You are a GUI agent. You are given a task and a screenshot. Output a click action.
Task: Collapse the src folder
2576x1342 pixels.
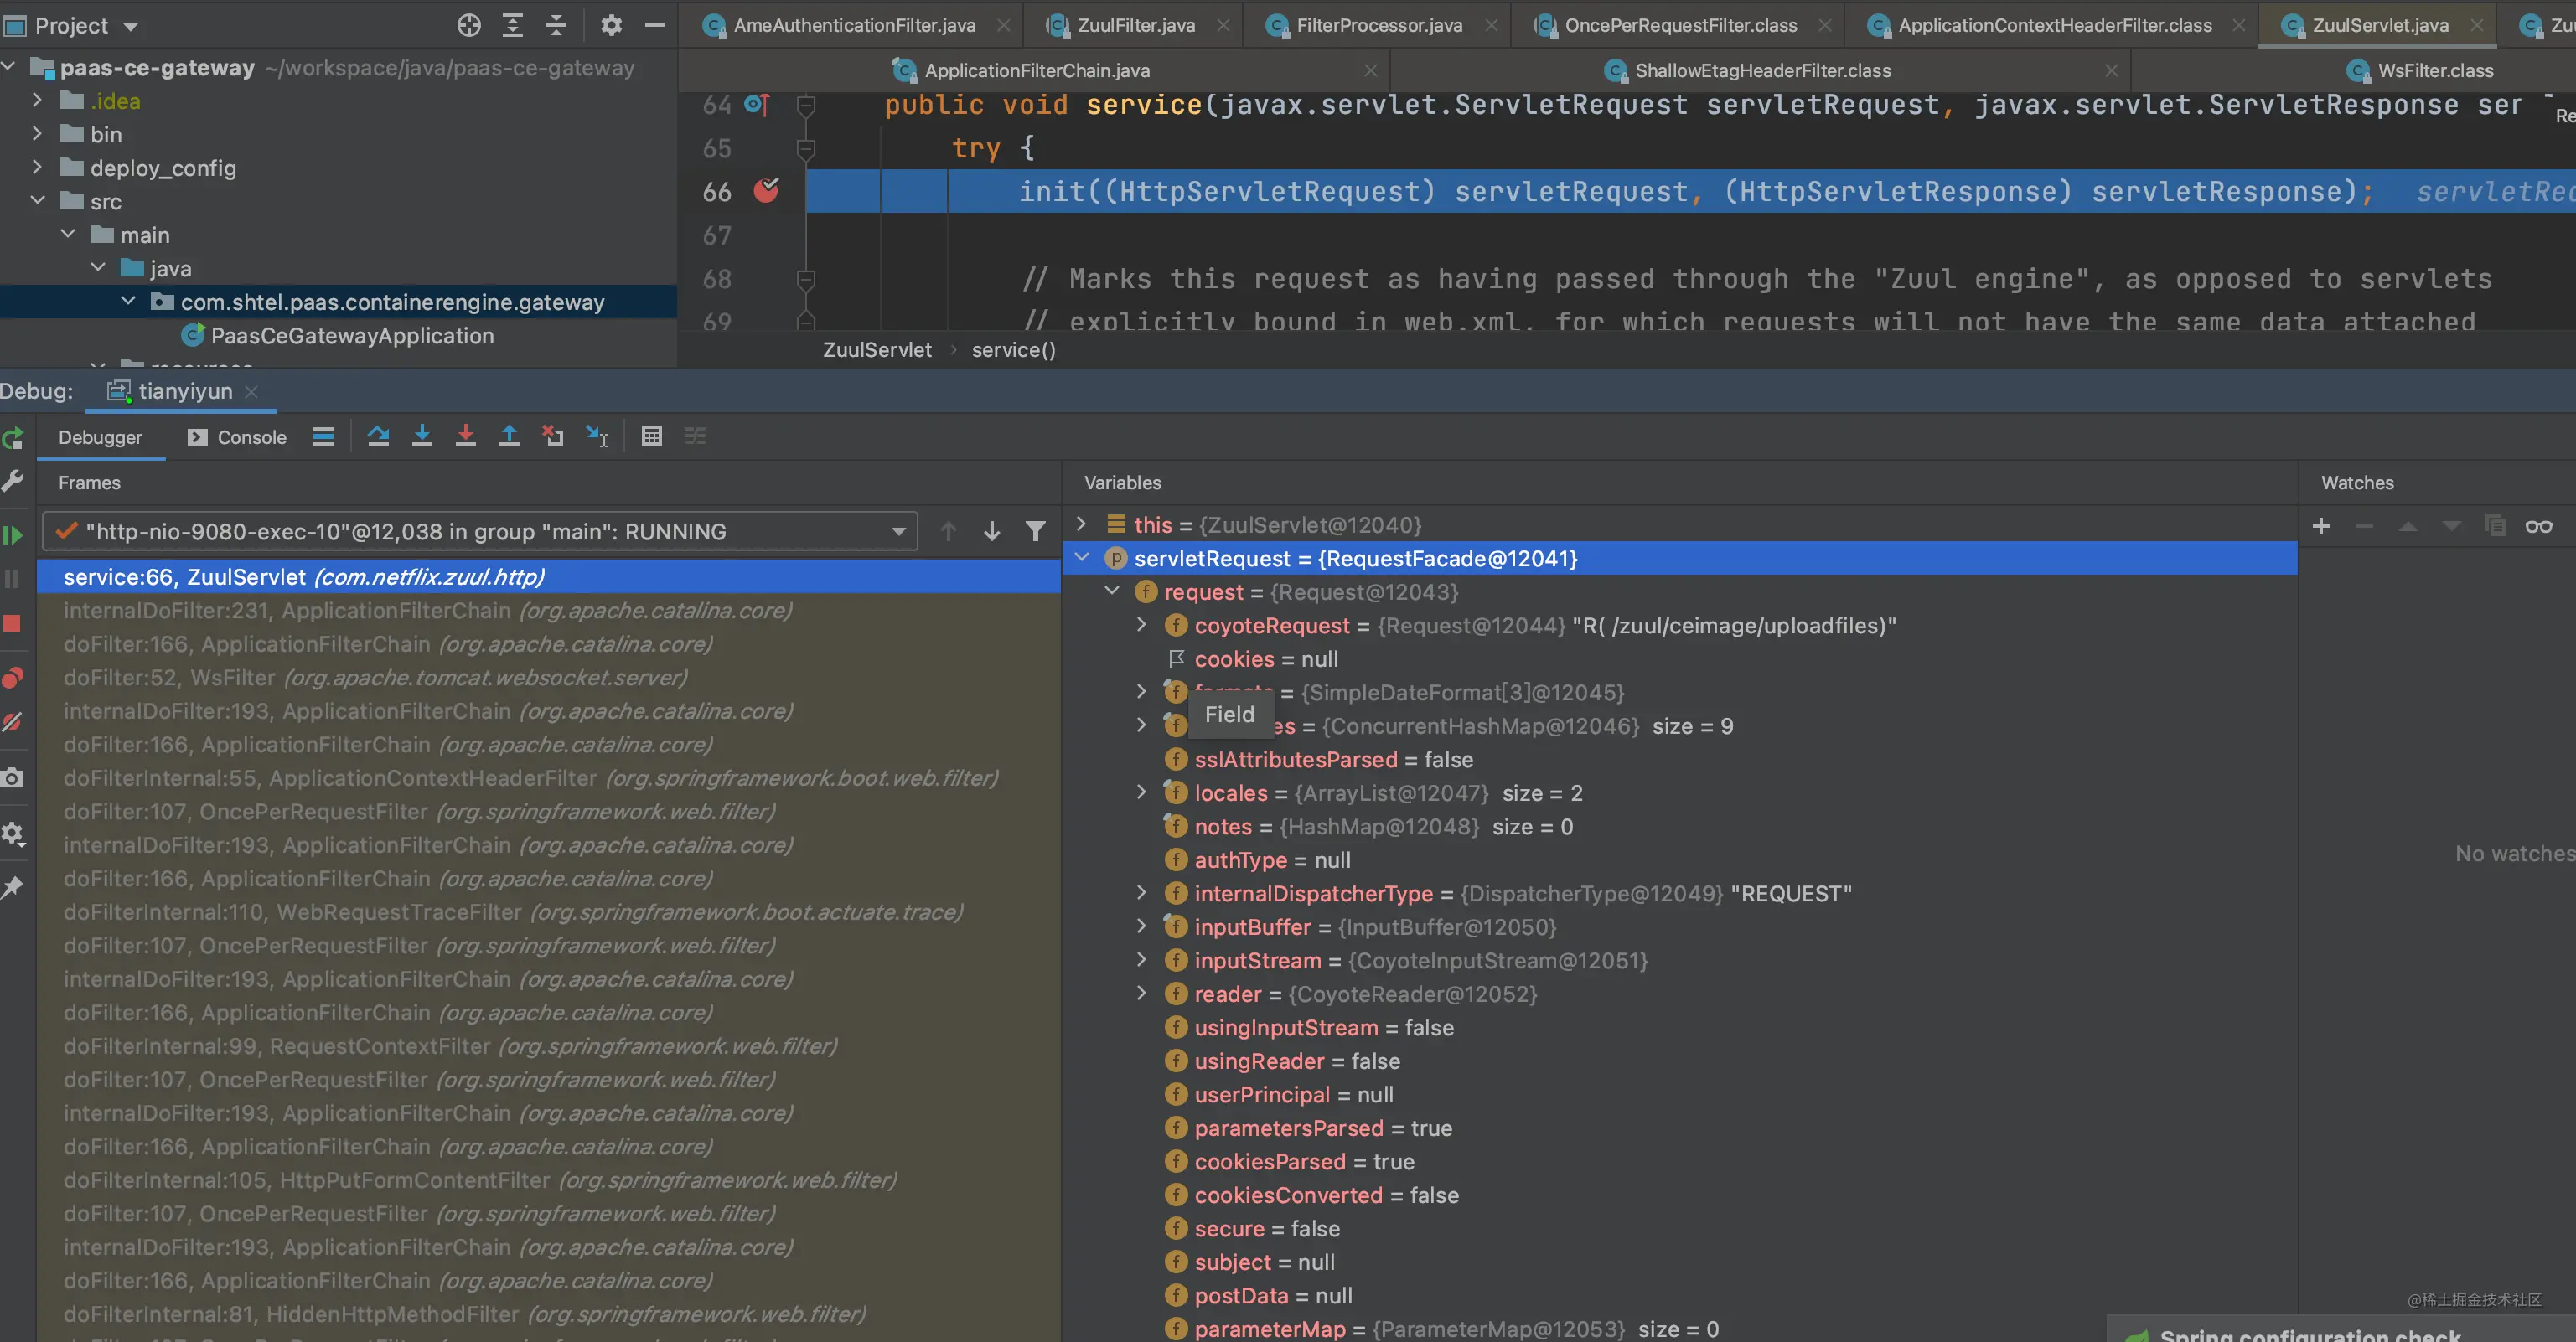37,201
